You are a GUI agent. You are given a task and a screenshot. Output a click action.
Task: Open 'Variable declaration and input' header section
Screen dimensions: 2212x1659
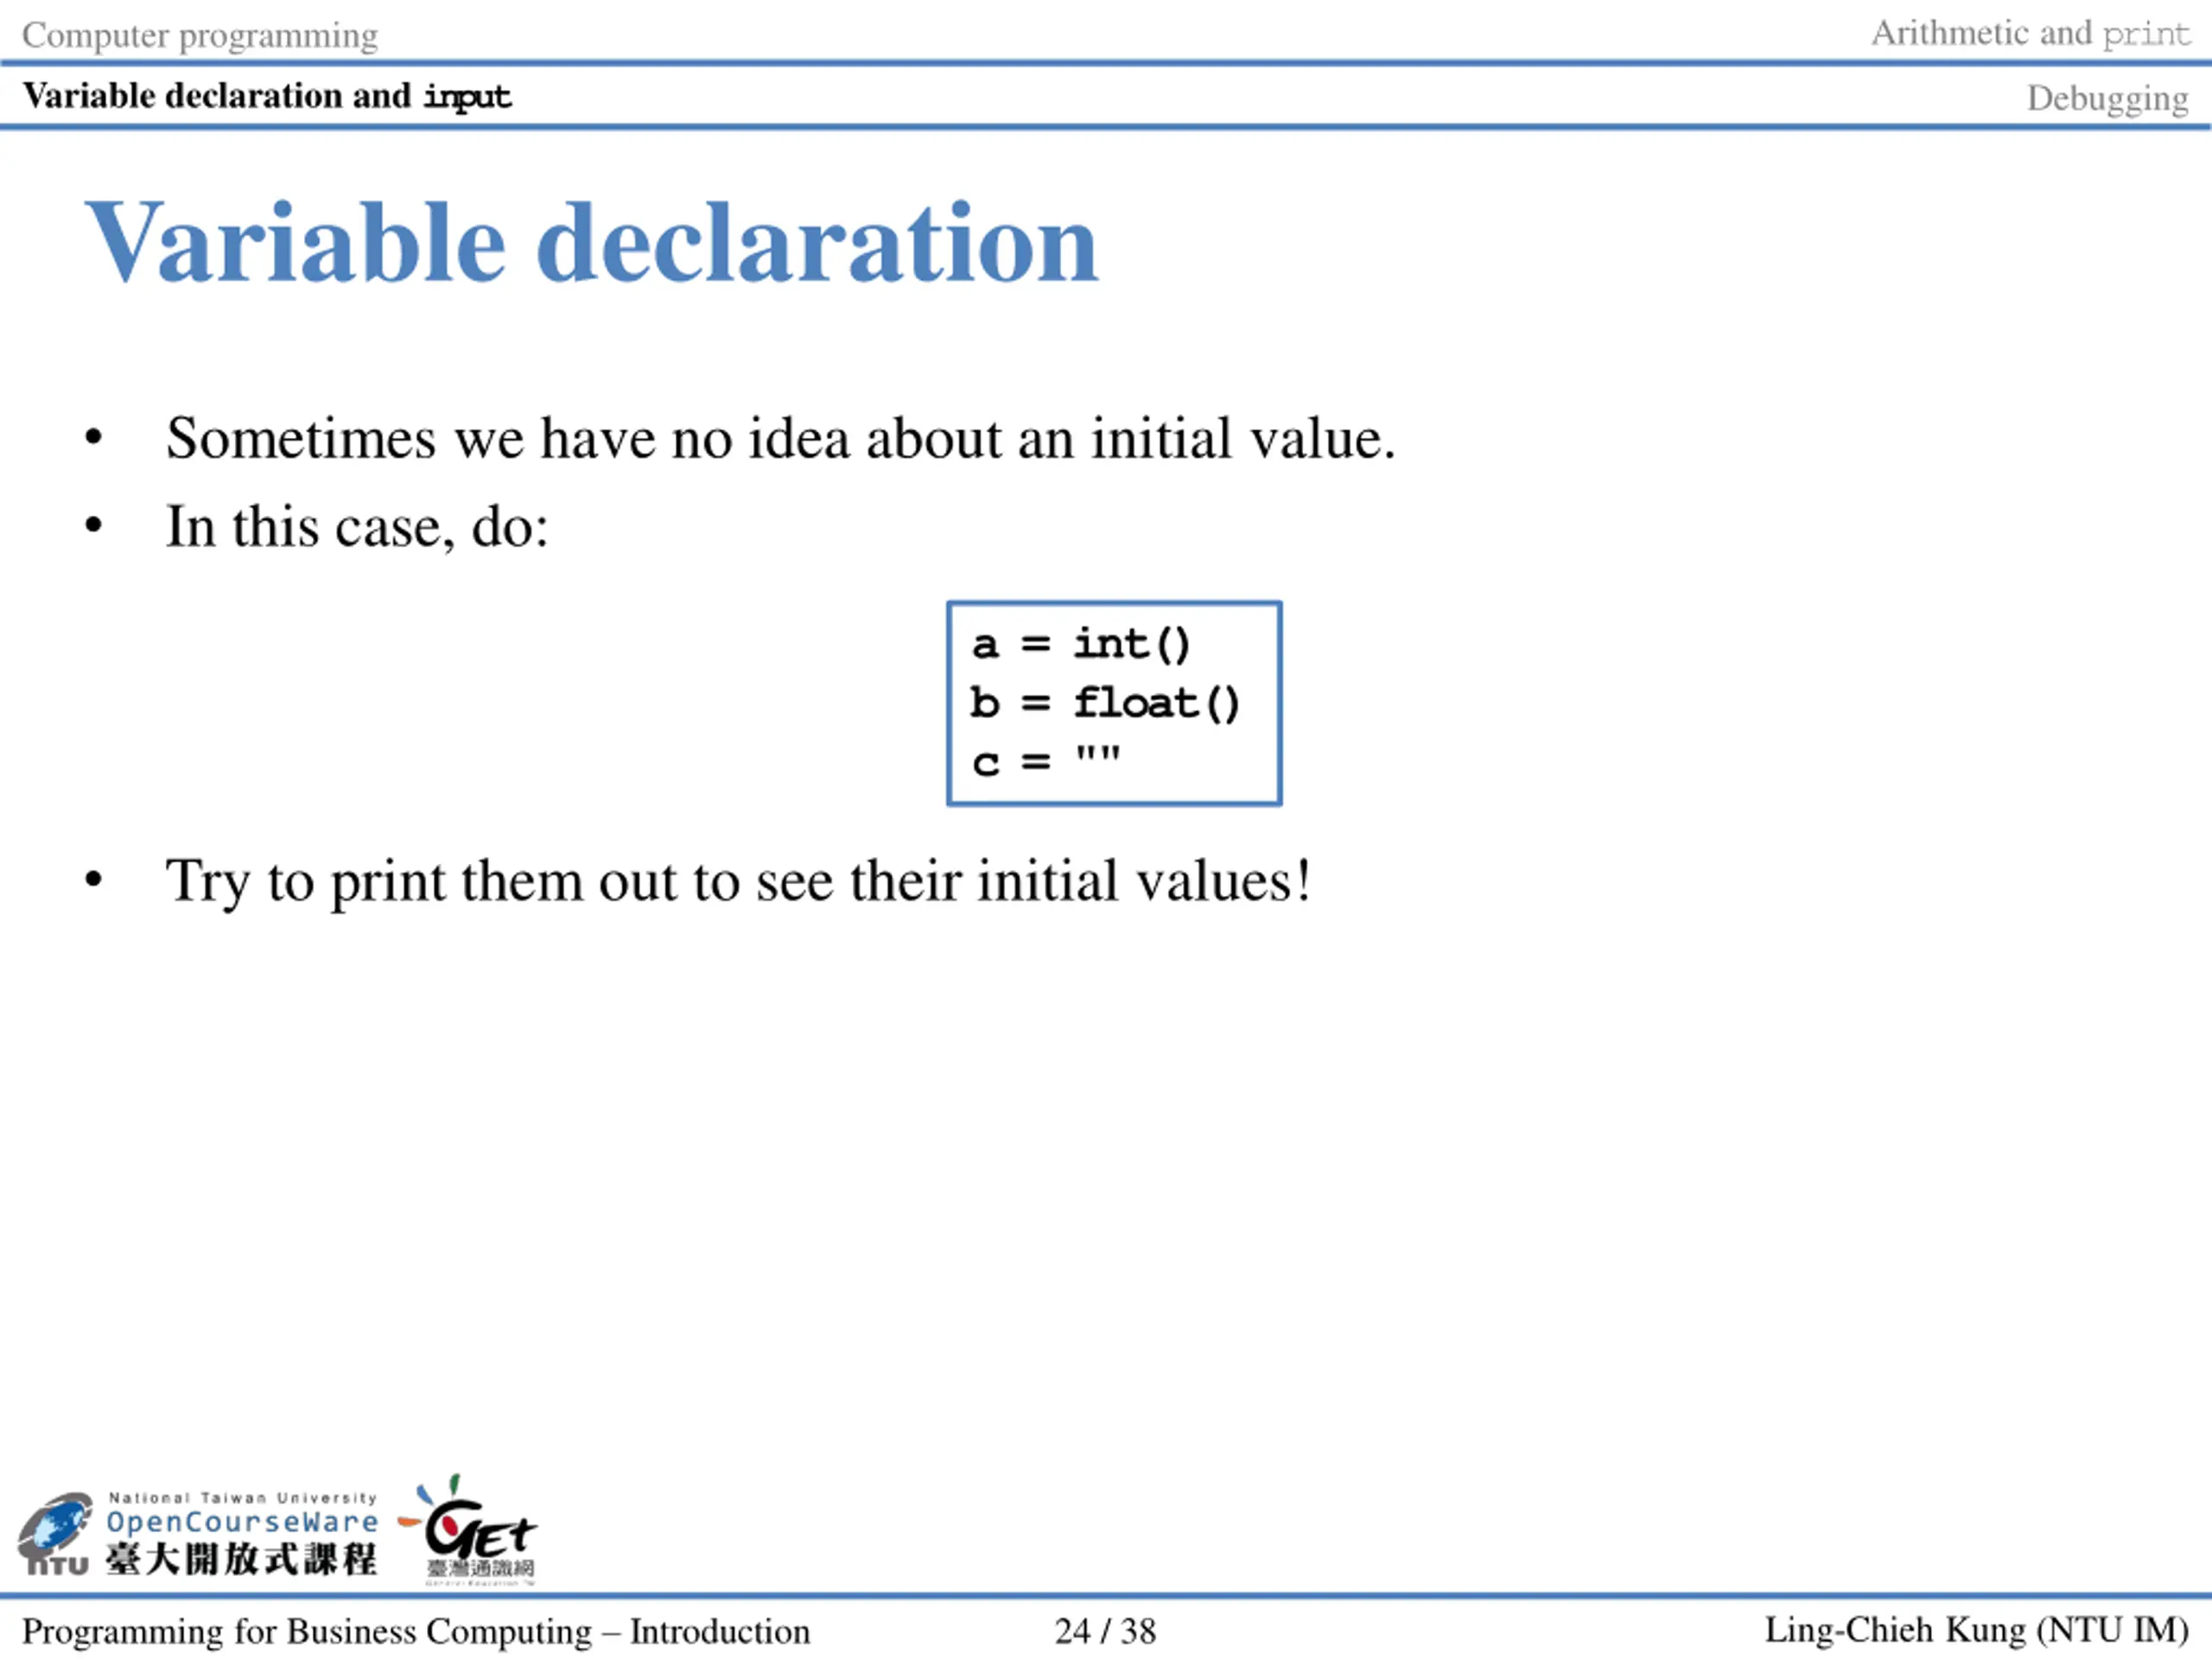(267, 96)
